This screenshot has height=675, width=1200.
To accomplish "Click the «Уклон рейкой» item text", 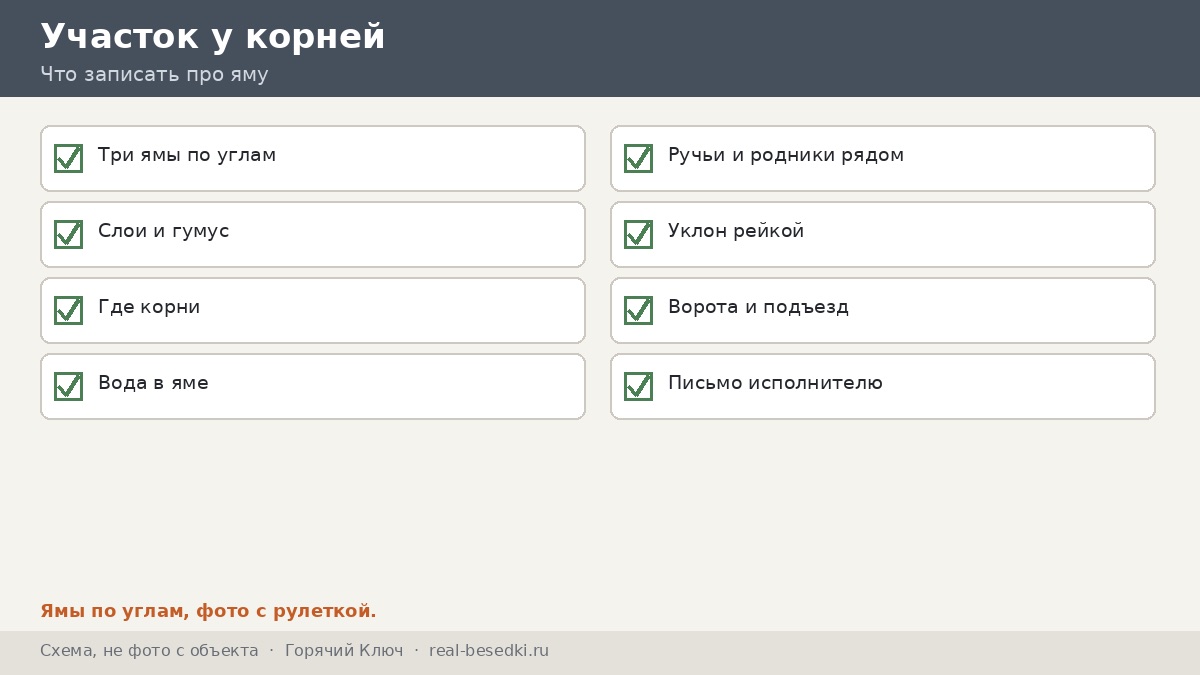I will (x=736, y=231).
